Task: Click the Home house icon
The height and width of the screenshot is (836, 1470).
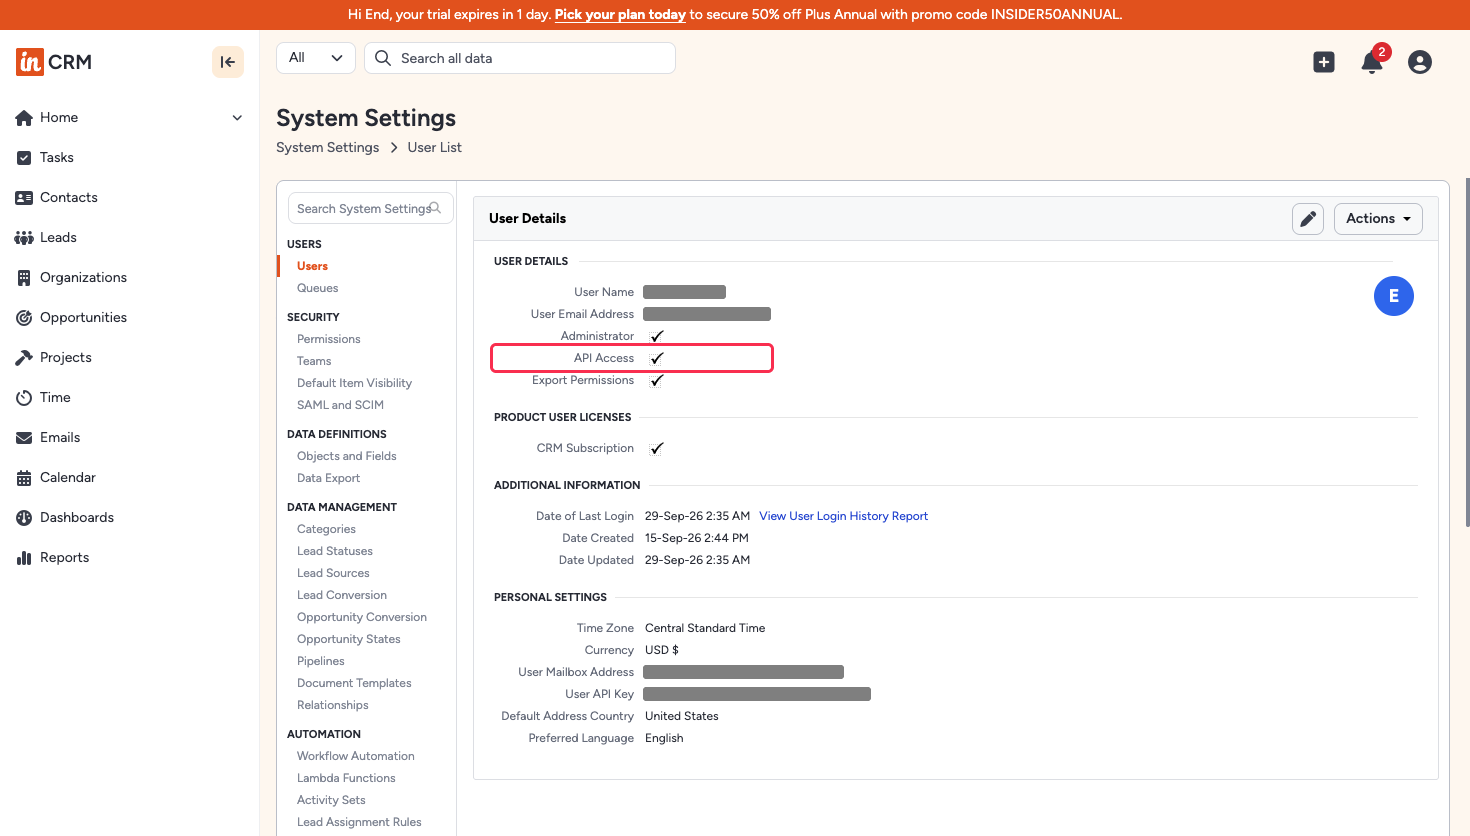Action: 24,118
